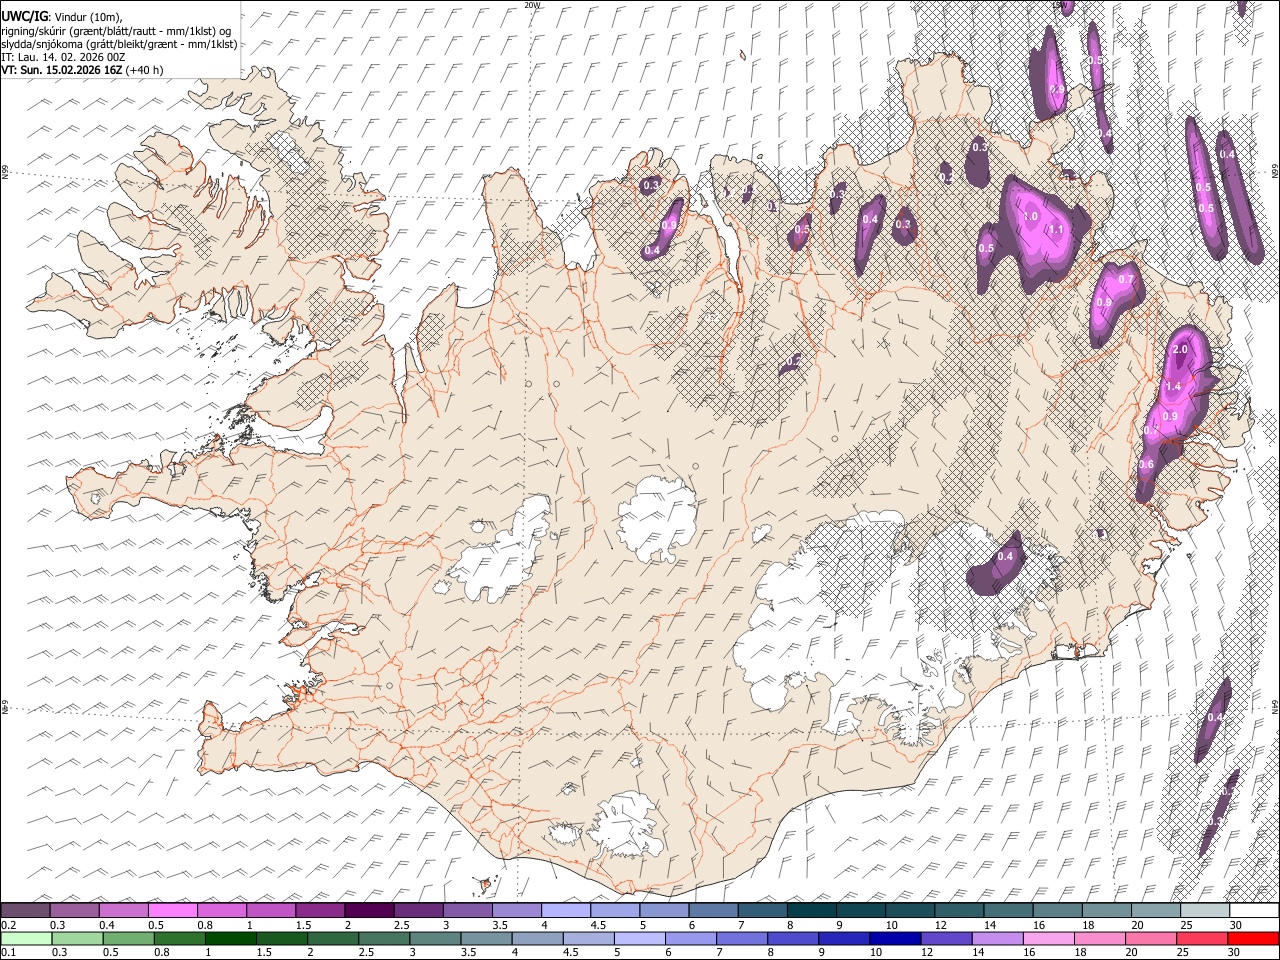Pick the 3–3.5 violet swatch in the upper scale
Screen dimensions: 1280x960
(467, 911)
